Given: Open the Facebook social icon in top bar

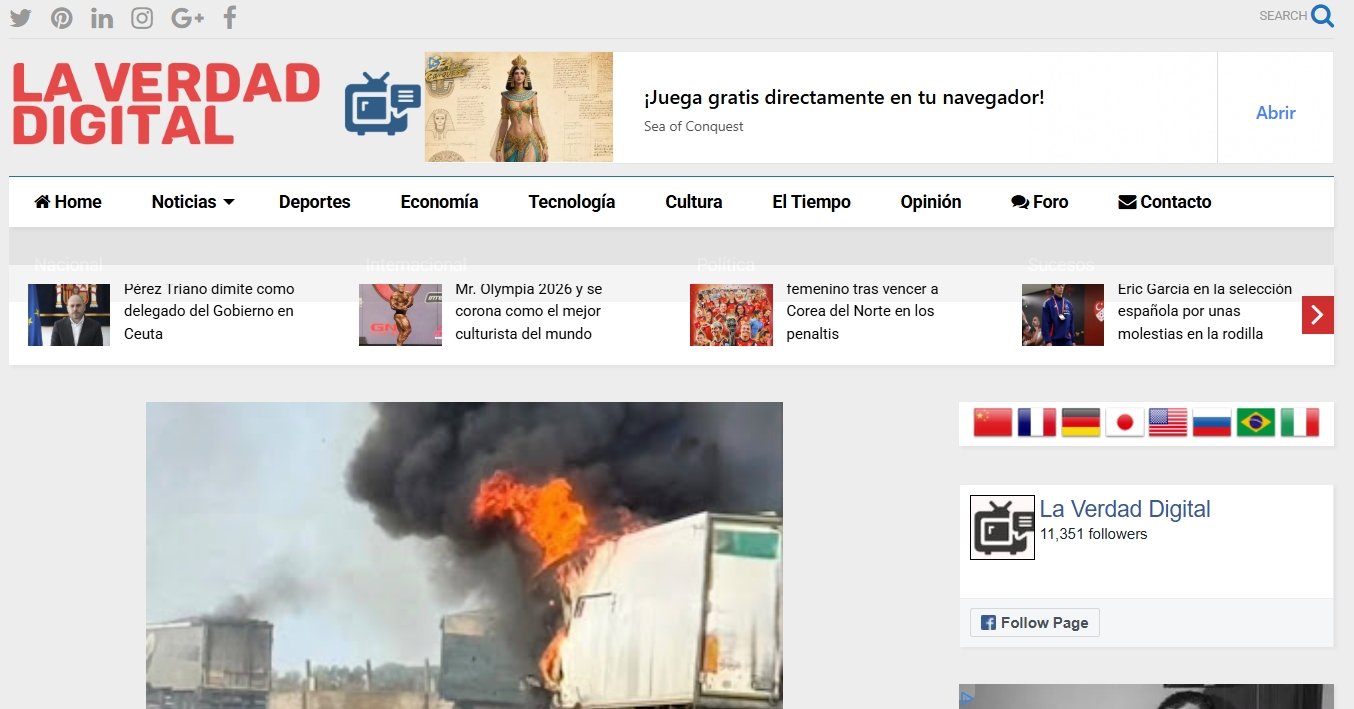Looking at the screenshot, I should pyautogui.click(x=230, y=17).
